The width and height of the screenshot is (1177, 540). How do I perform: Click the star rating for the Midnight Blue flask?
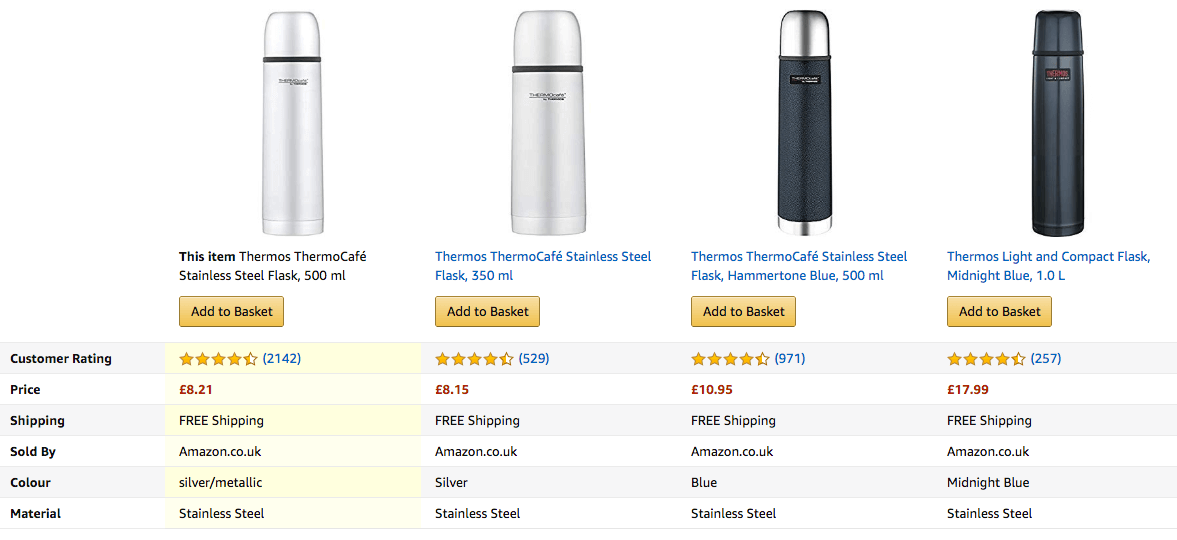click(986, 359)
